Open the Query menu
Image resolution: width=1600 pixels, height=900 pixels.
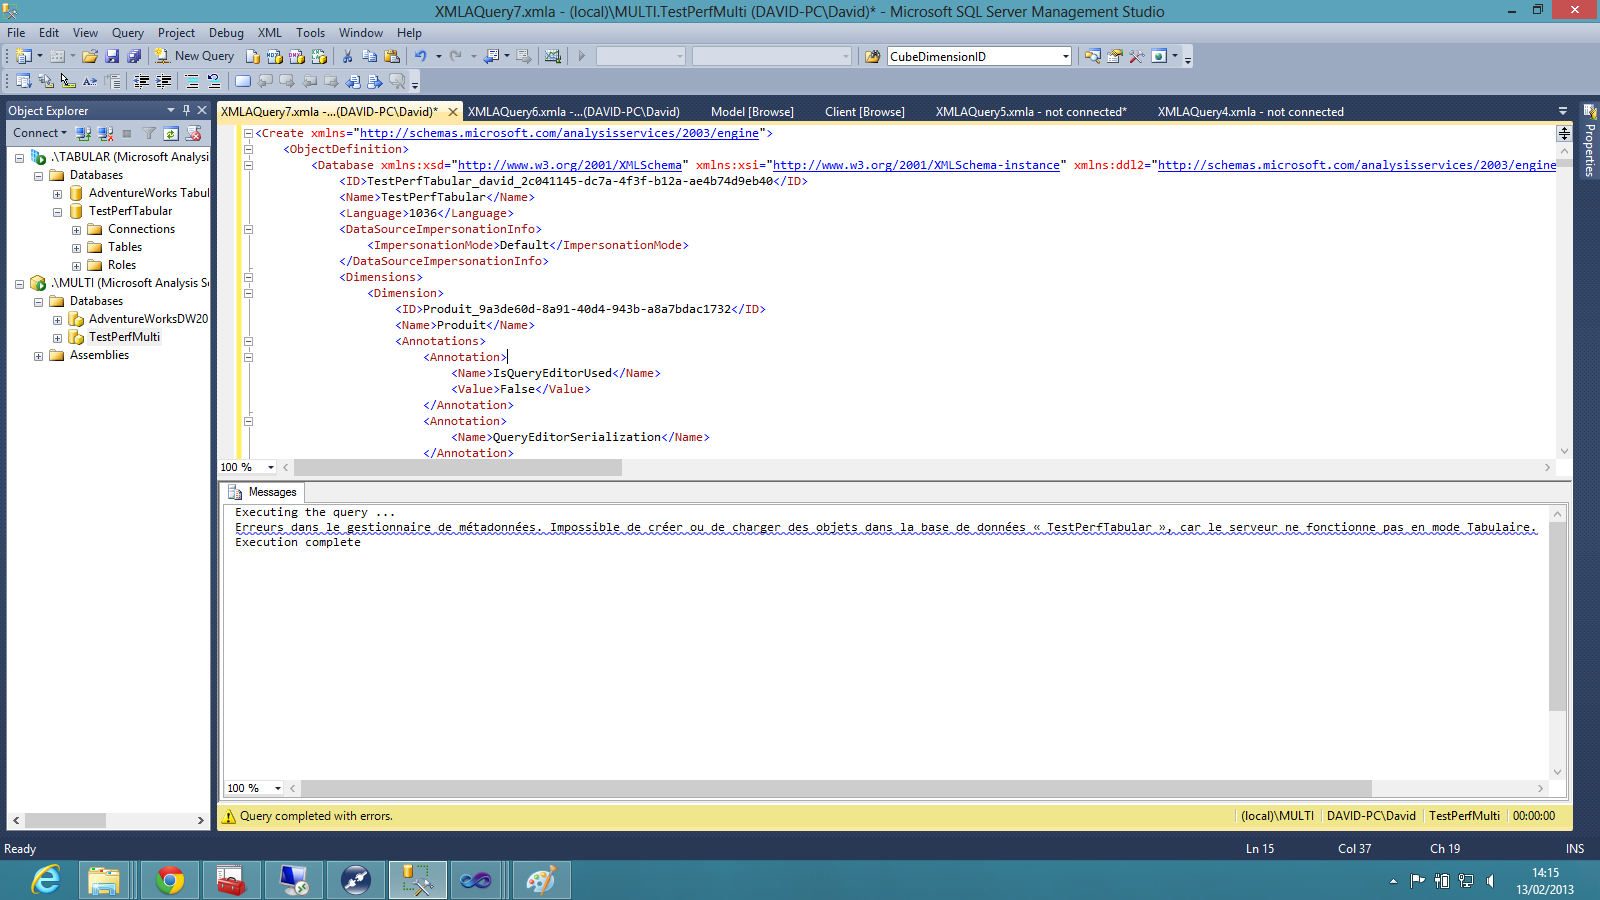127,33
